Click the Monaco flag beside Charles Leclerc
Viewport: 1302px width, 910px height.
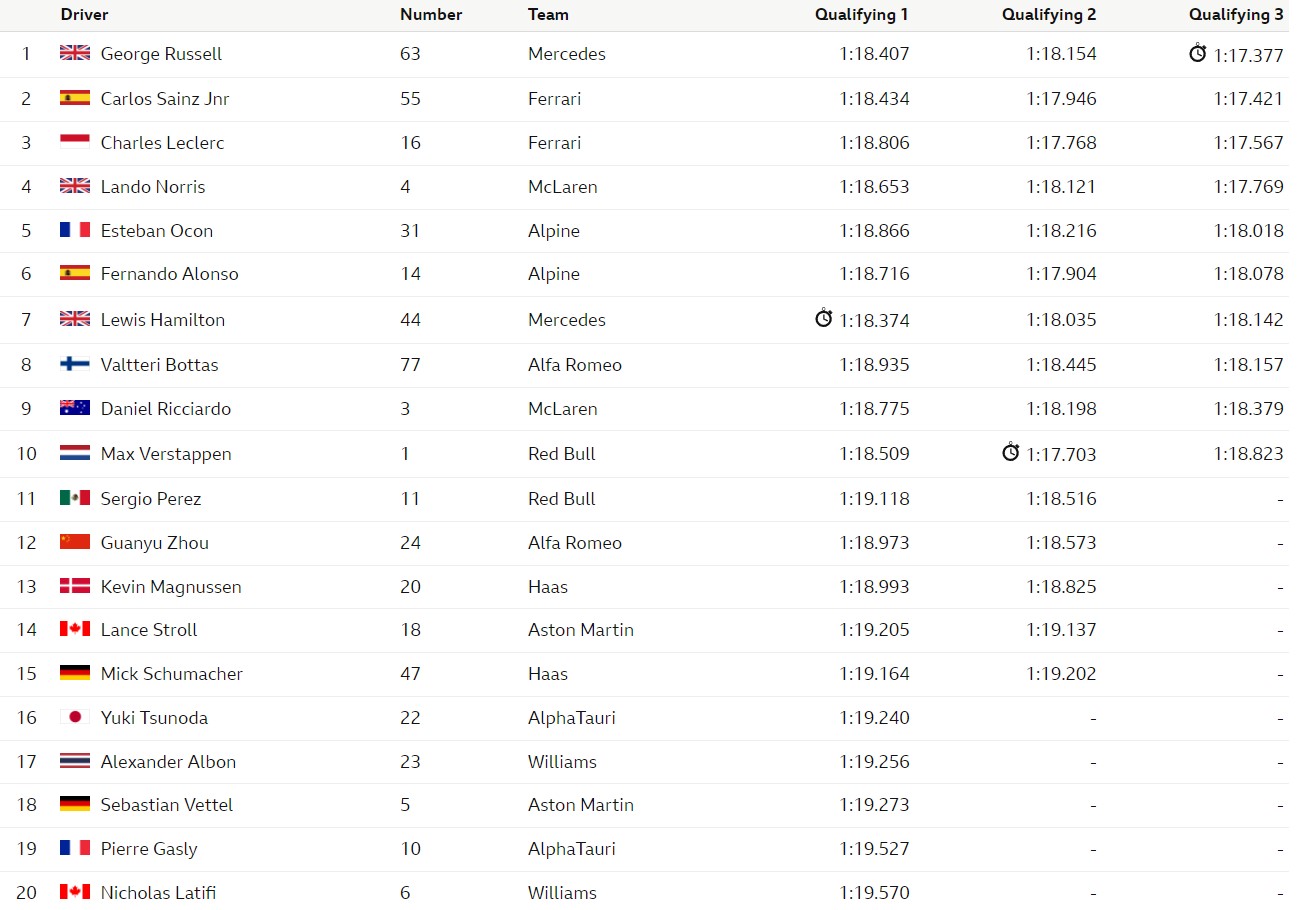point(75,142)
